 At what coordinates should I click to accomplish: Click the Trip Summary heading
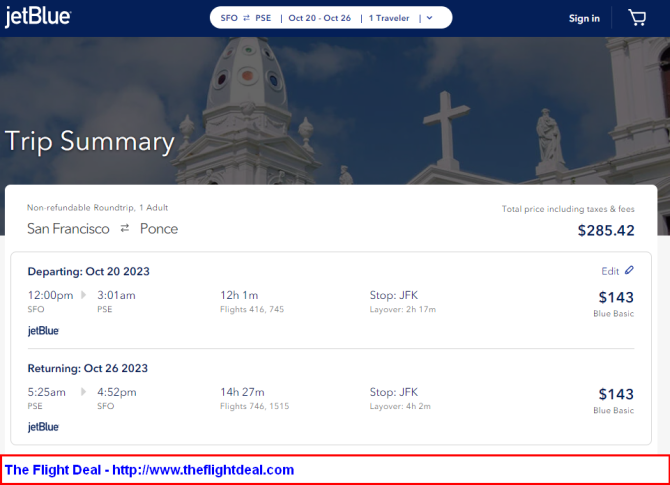(90, 141)
